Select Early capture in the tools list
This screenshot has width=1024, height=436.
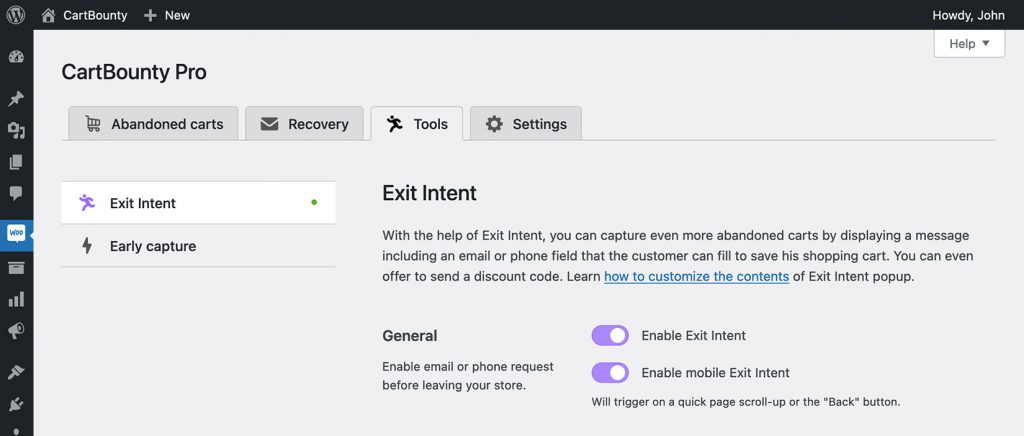[199, 246]
